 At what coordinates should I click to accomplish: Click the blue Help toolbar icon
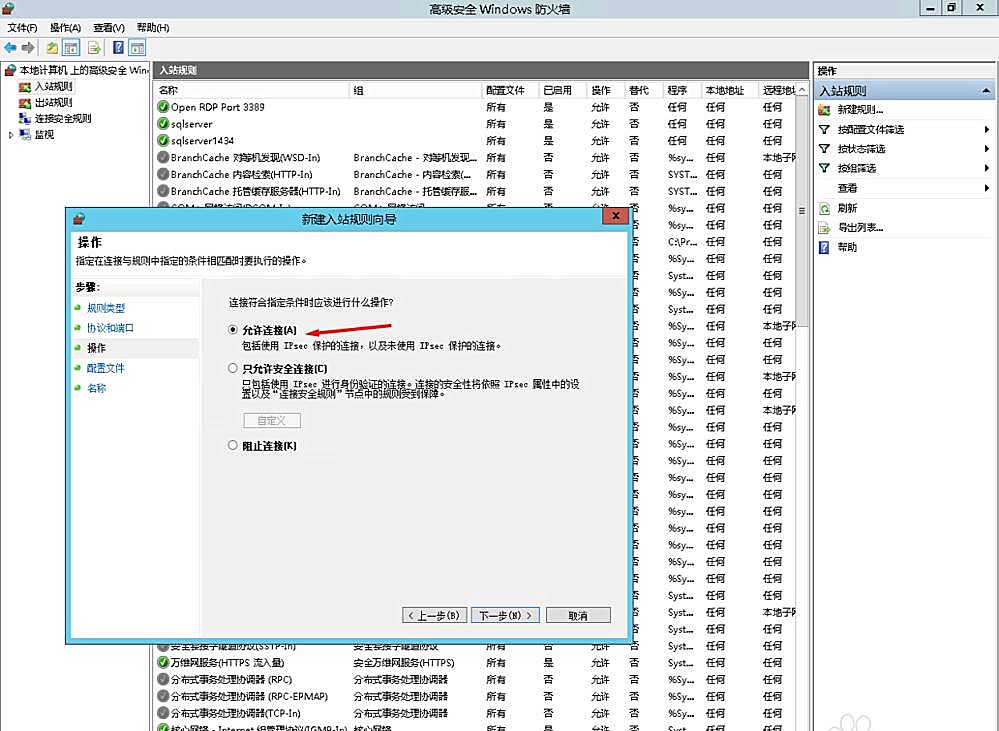(x=119, y=48)
